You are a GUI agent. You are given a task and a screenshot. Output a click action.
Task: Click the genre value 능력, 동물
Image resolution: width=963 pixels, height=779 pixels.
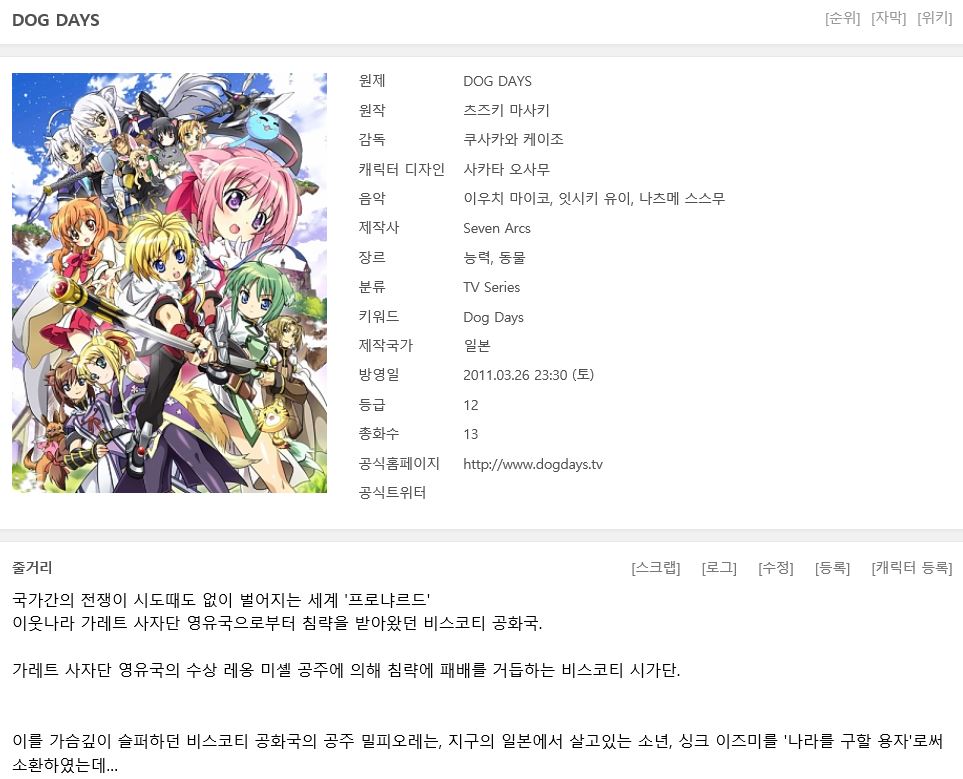pyautogui.click(x=494, y=257)
